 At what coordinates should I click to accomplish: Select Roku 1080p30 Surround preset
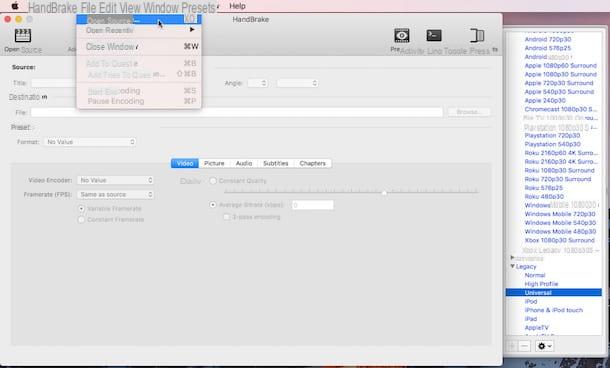pos(559,170)
